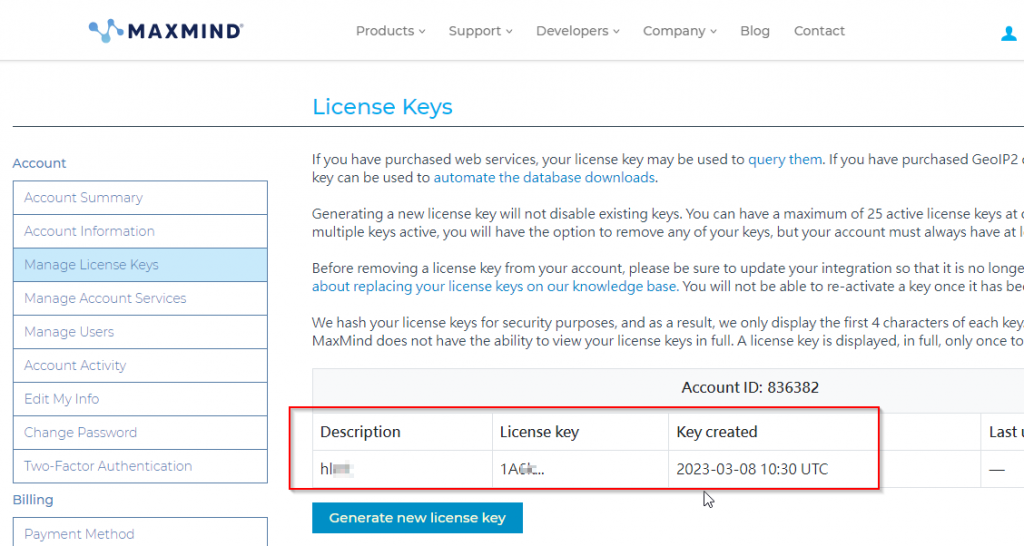Go to Account Summary
Image resolution: width=1024 pixels, height=546 pixels.
coord(140,197)
